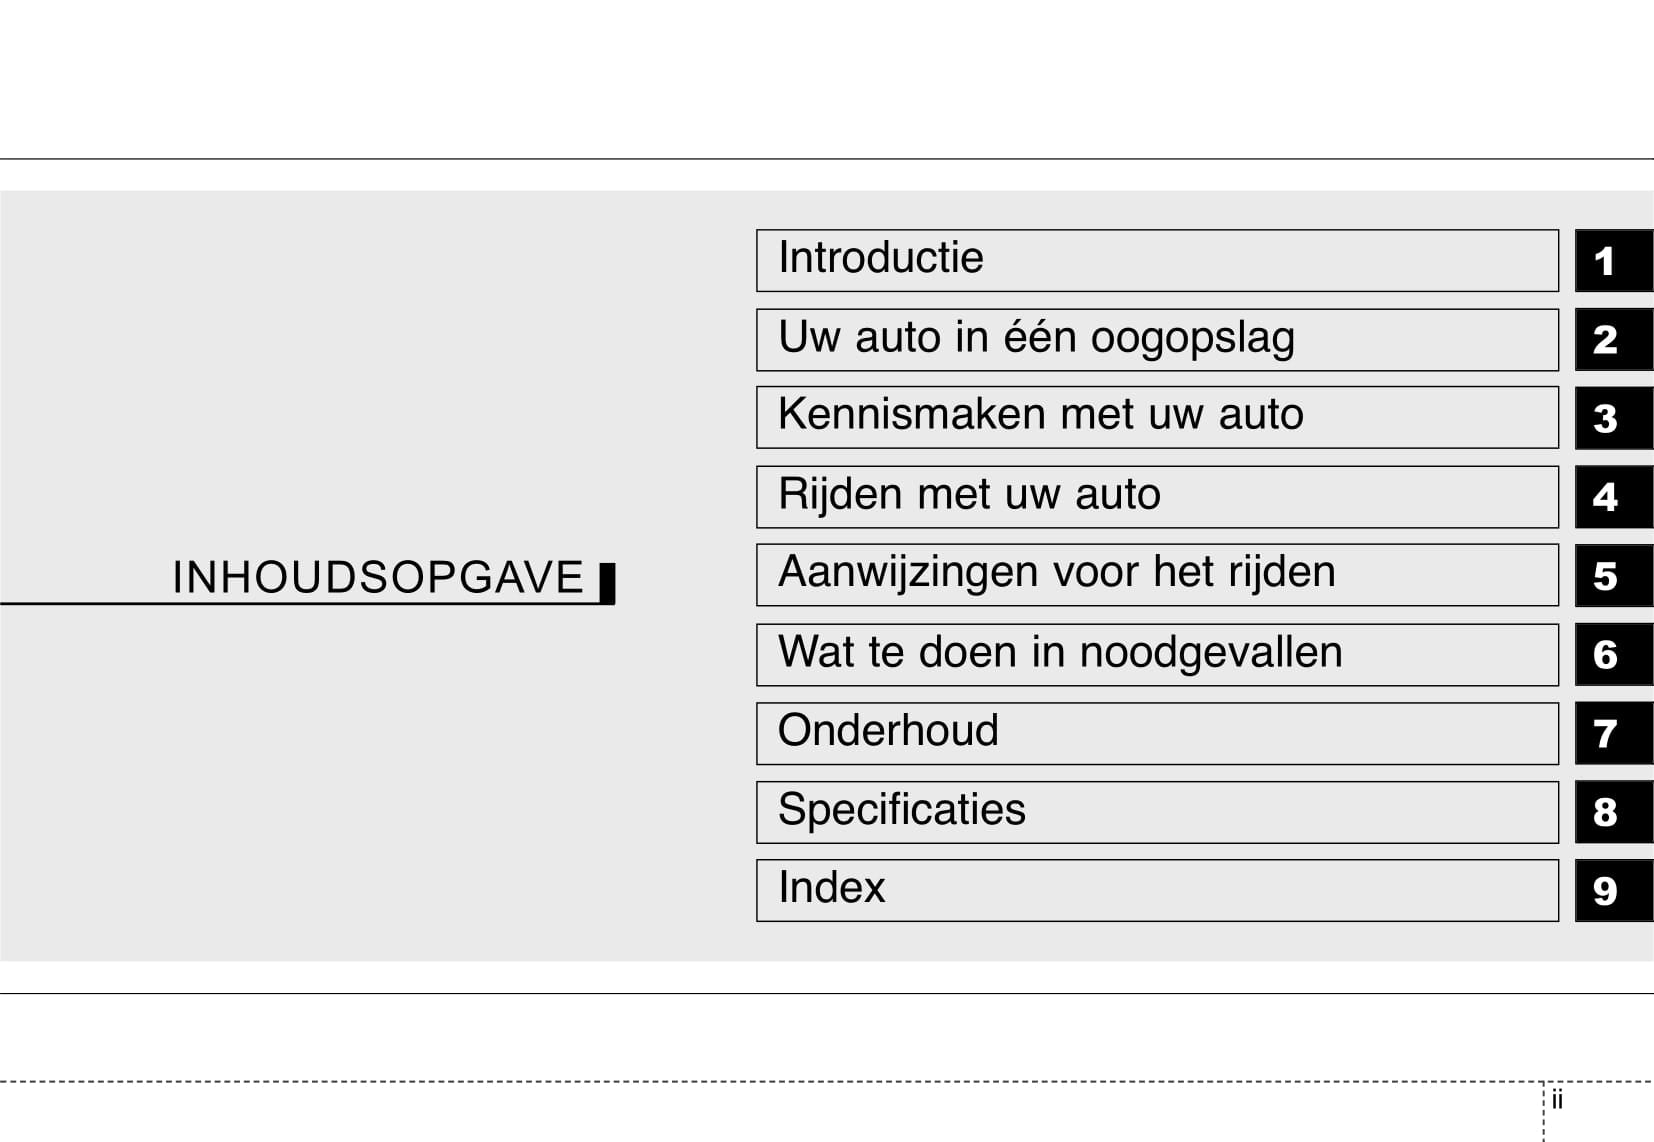Click black chapter tab number 2
This screenshot has height=1142, width=1654.
tap(1613, 340)
